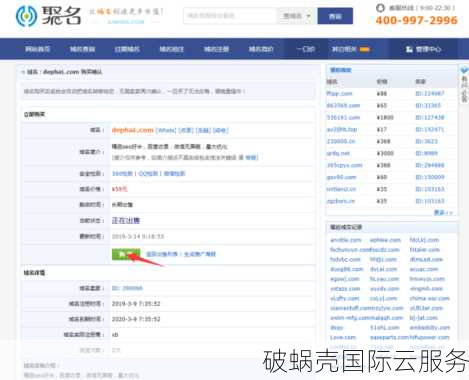Click the blue search button in the header

coord(335,16)
